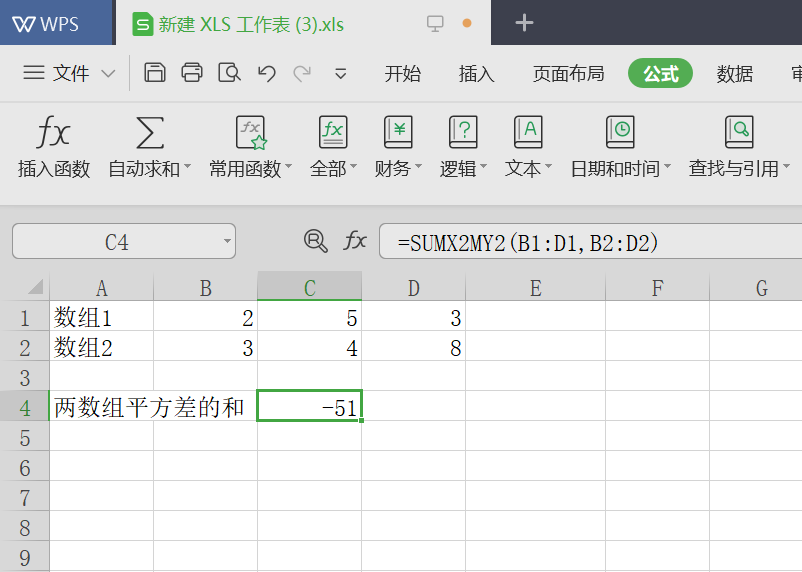Select cell C1 with value 5
The height and width of the screenshot is (572, 802).
(309, 317)
